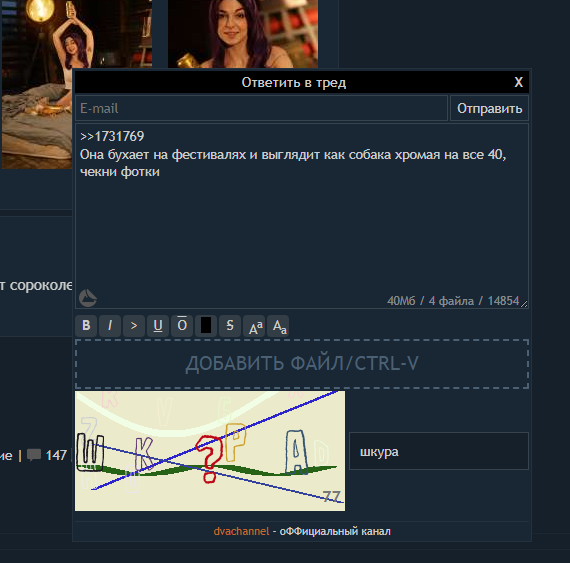570x563 pixels.
Task: Open the dvachannel link
Action: click(x=241, y=531)
